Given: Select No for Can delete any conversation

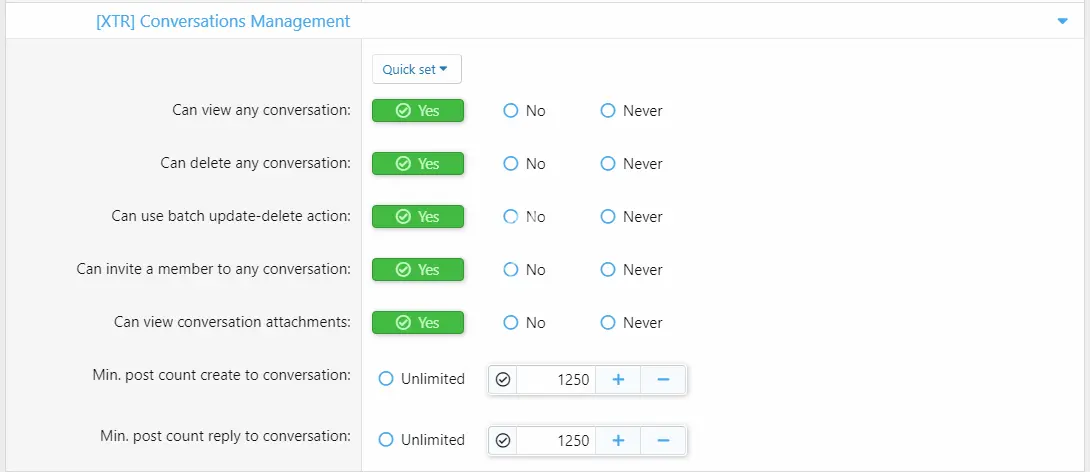Looking at the screenshot, I should coord(511,164).
